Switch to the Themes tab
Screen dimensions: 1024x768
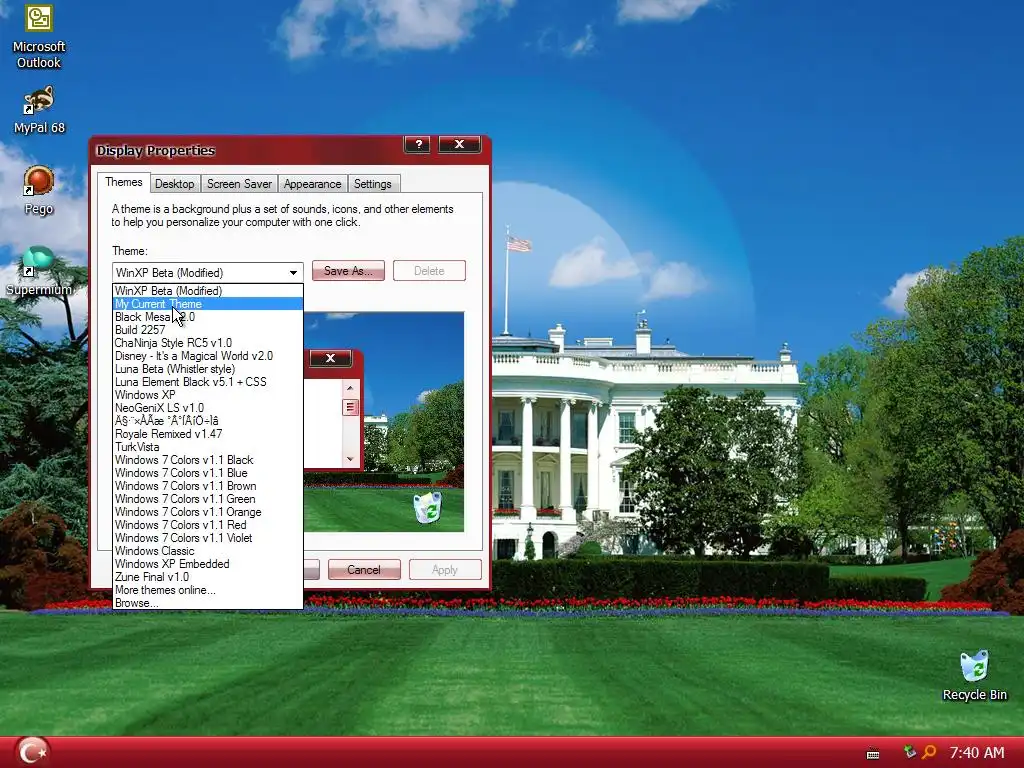pyautogui.click(x=123, y=182)
